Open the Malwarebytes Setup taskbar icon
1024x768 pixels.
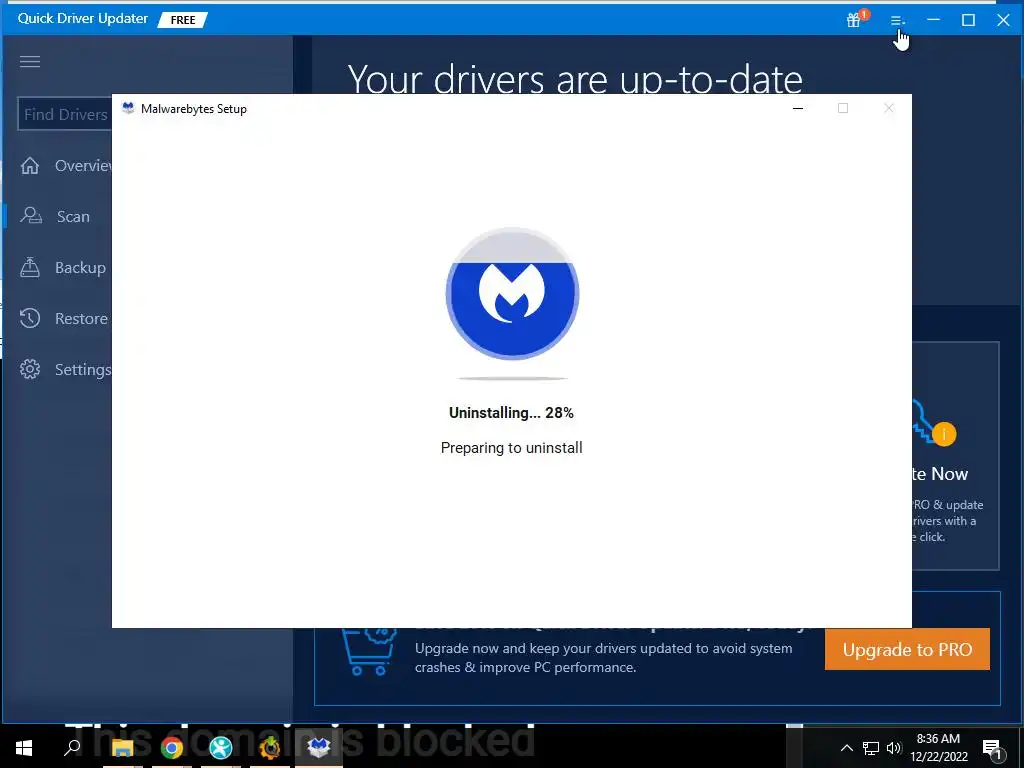[x=319, y=748]
